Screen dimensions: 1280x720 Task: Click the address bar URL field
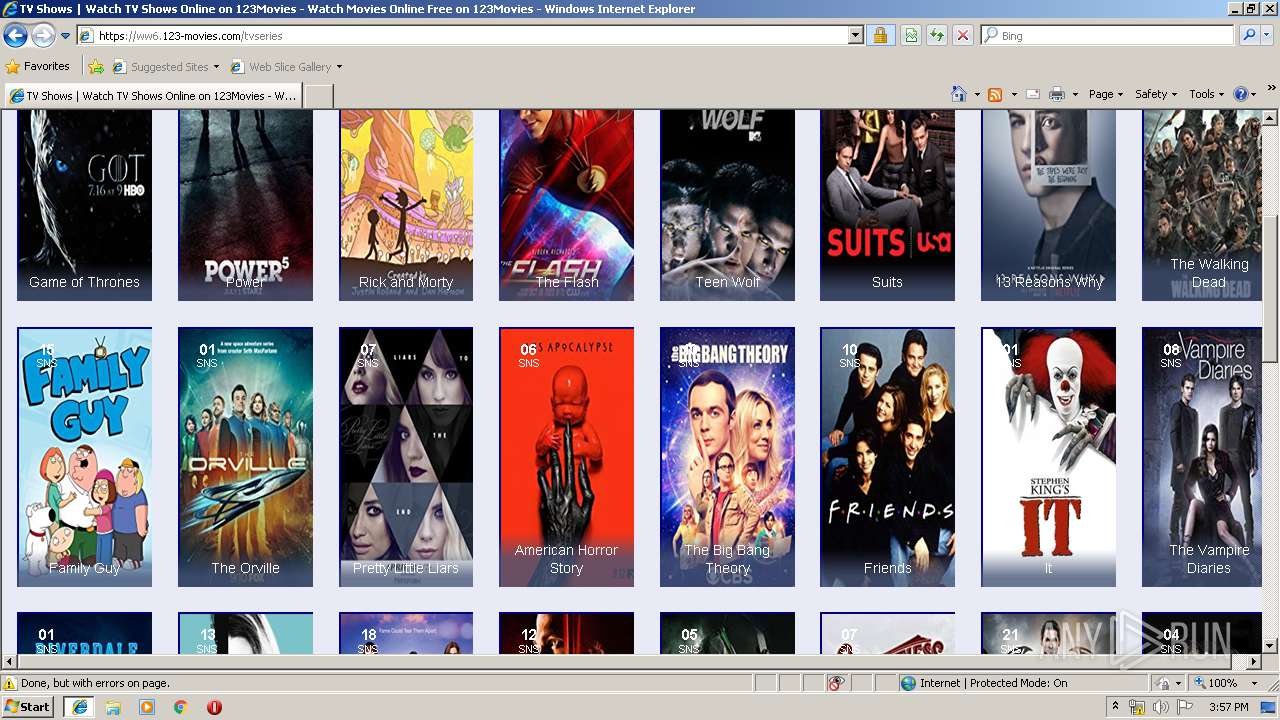[x=463, y=36]
